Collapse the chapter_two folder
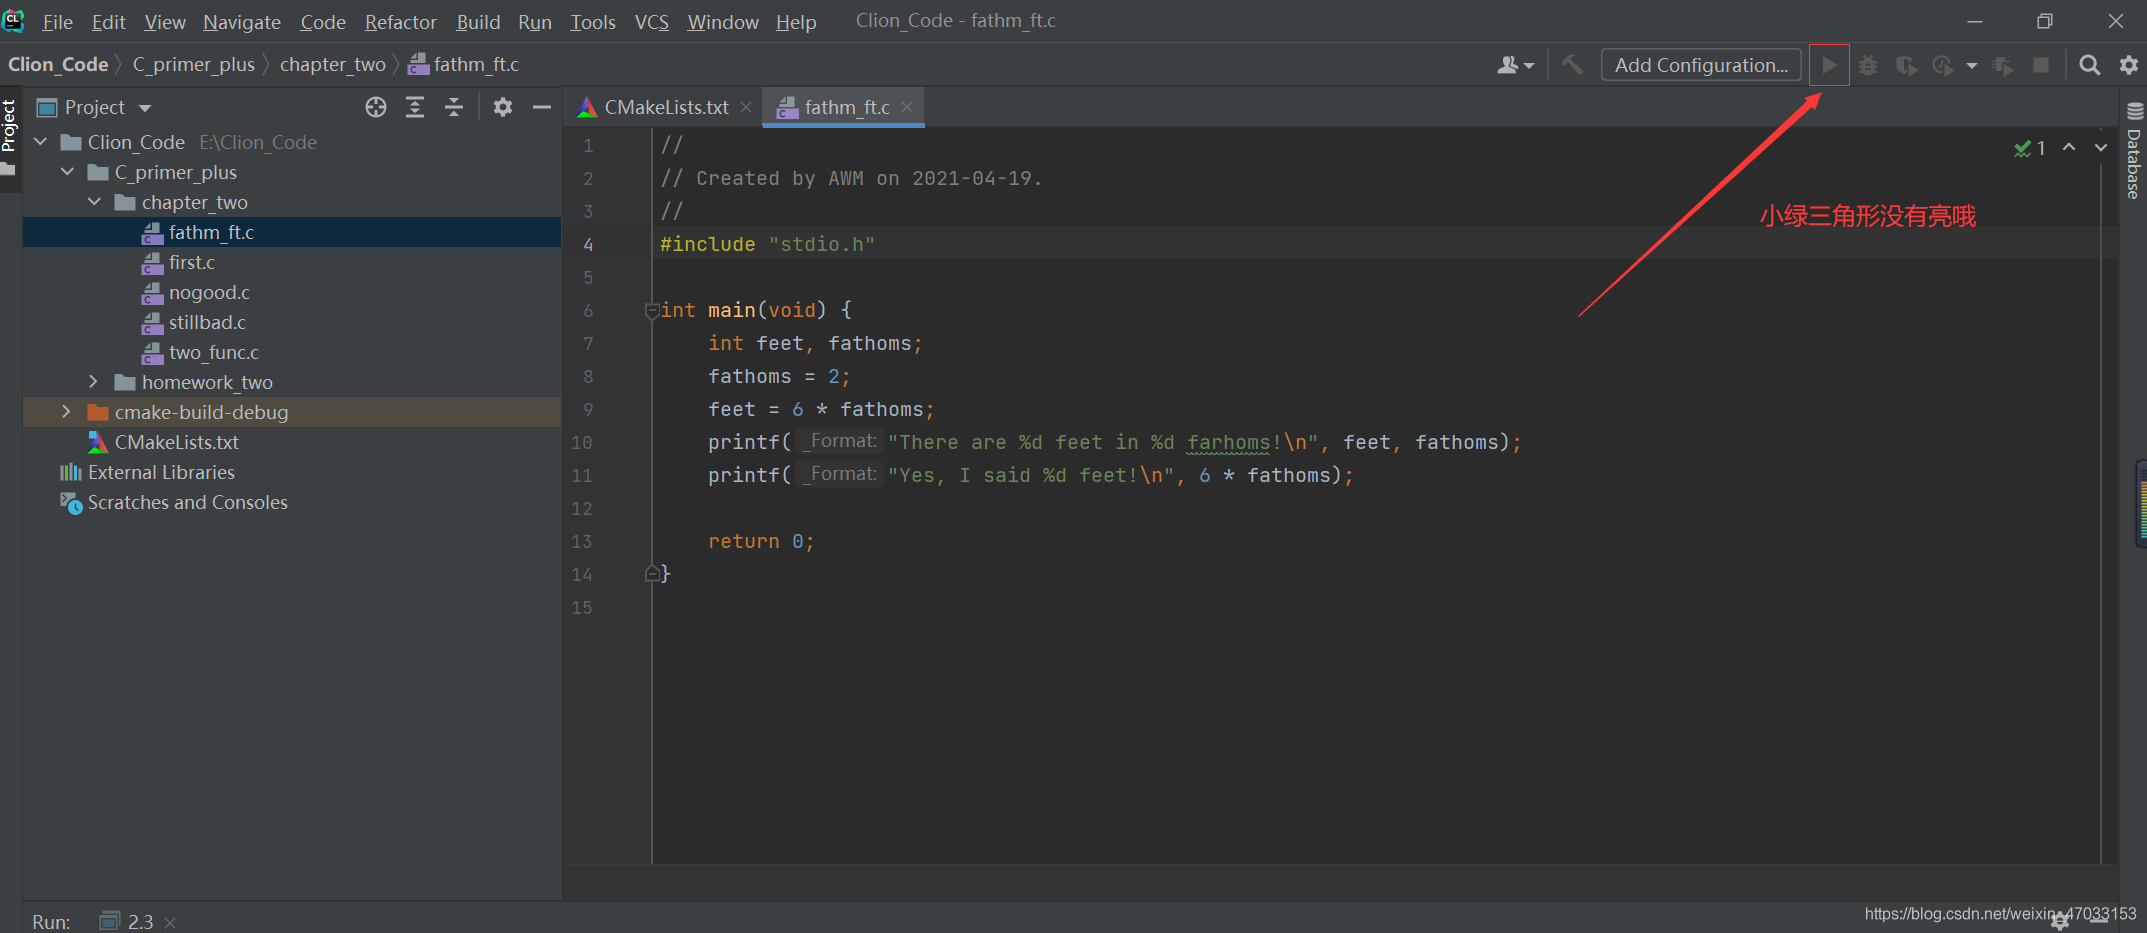The image size is (2147, 933). click(x=95, y=202)
